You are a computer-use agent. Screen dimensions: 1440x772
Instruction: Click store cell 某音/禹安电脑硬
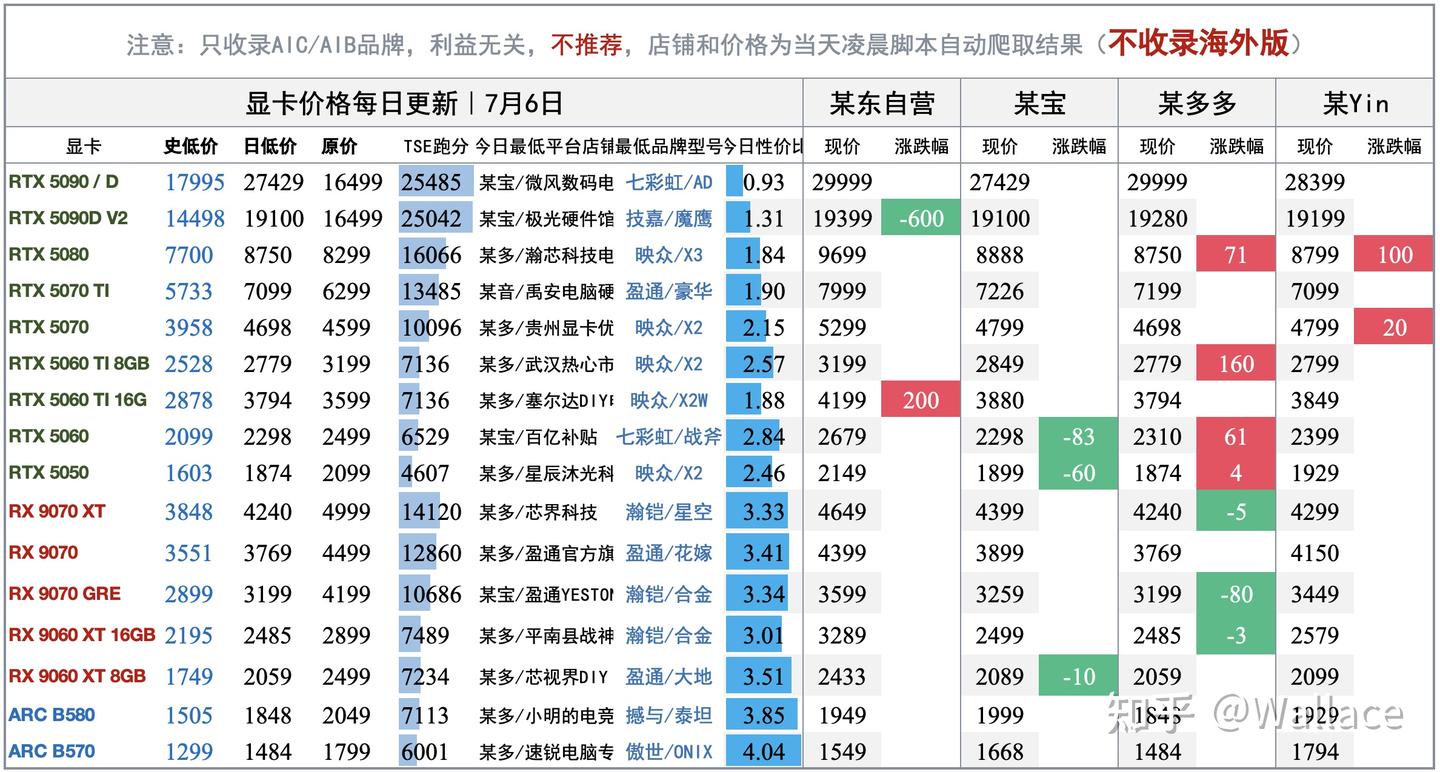point(546,292)
